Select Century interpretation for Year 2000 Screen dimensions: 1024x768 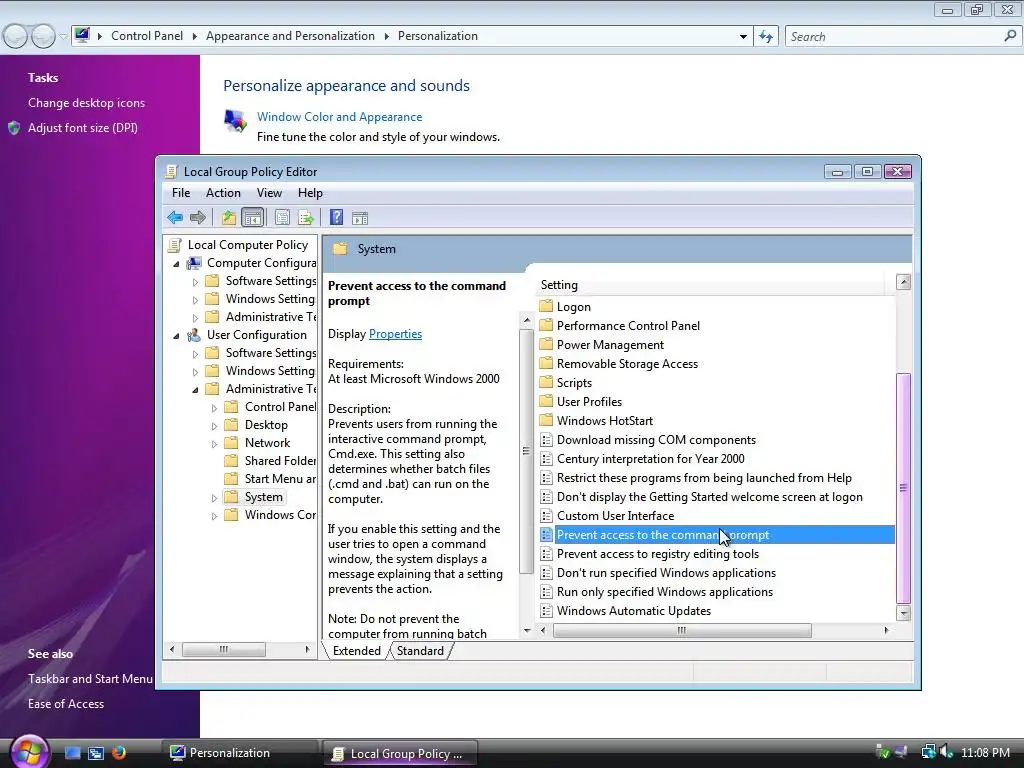click(650, 458)
